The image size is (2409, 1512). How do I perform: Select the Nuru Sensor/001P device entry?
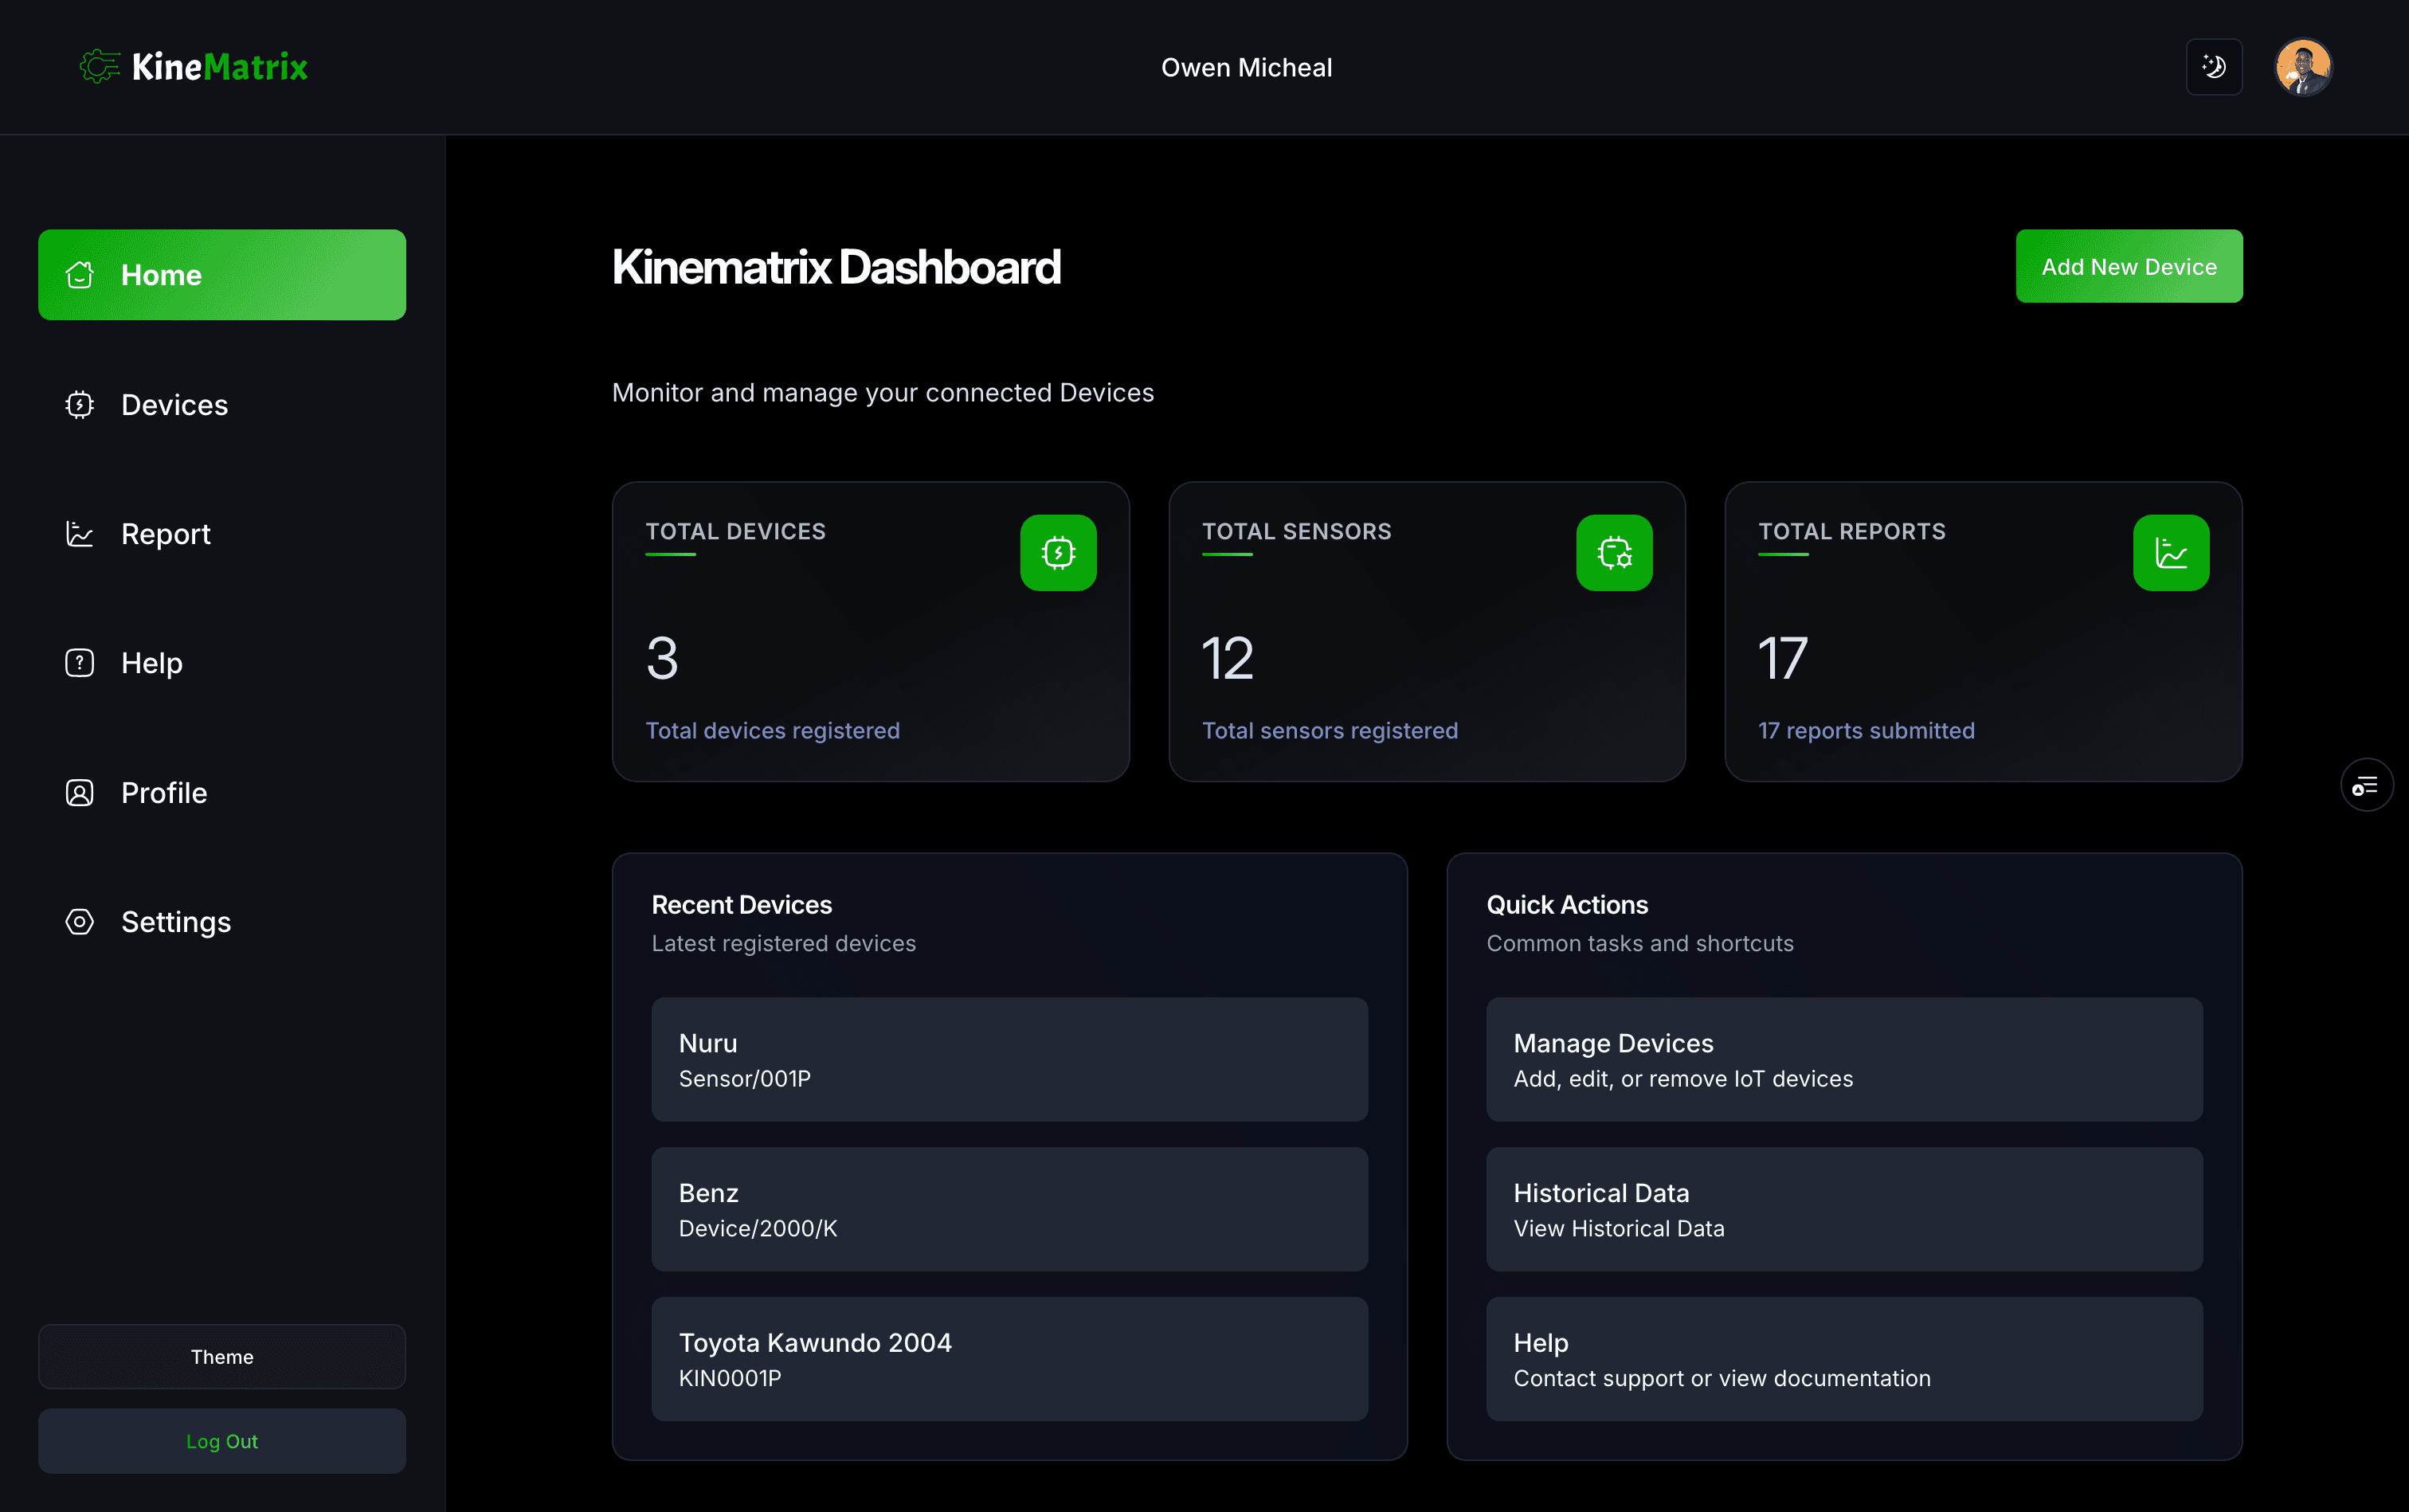[1009, 1059]
